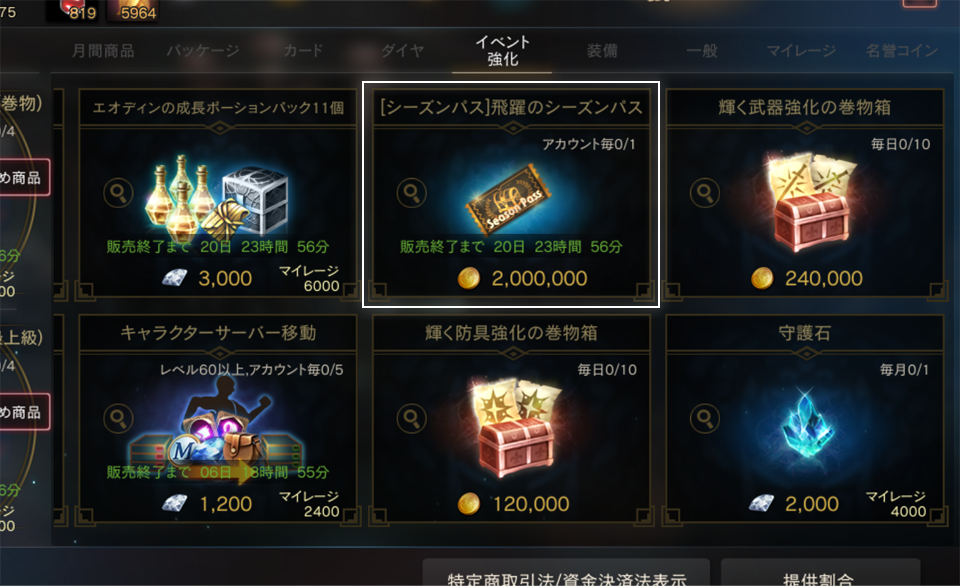Switch to the 月間商品 tab
Viewport: 960px width, 586px height.
click(x=103, y=51)
